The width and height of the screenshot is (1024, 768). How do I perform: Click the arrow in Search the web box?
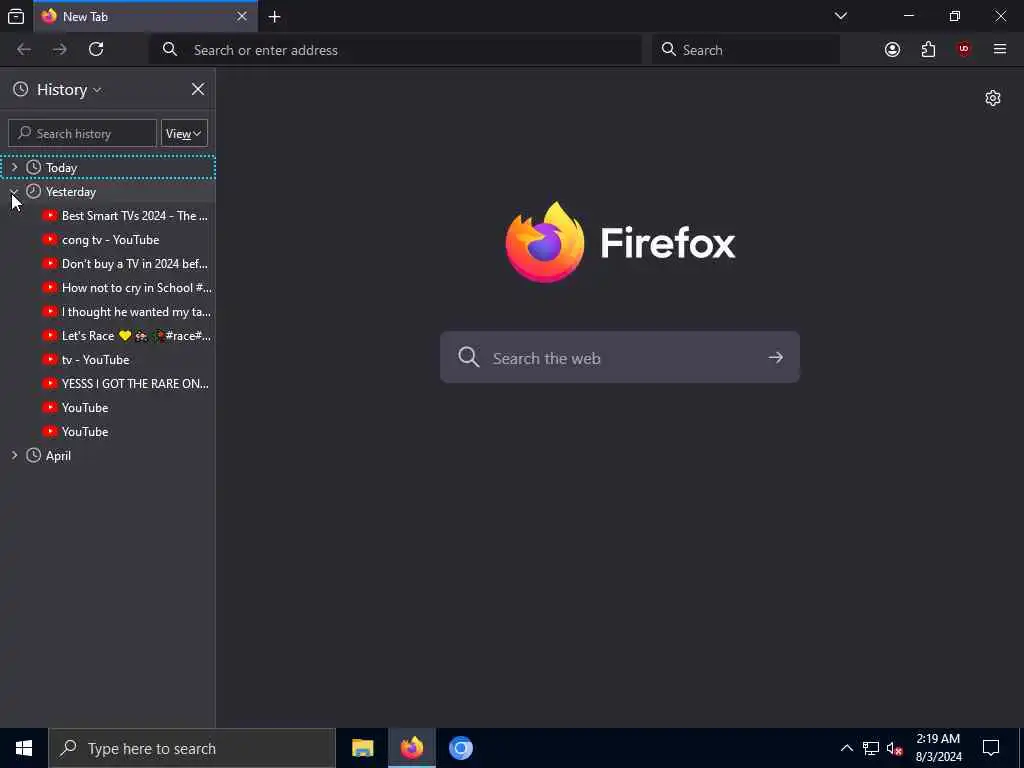tap(775, 357)
